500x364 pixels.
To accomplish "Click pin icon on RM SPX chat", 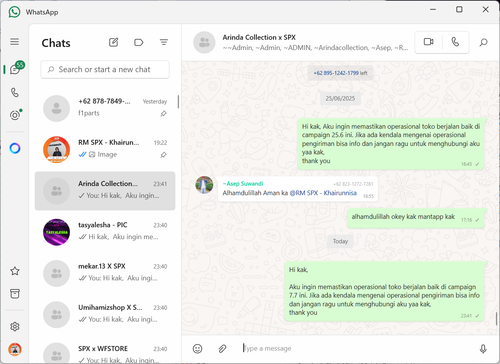I will point(163,155).
